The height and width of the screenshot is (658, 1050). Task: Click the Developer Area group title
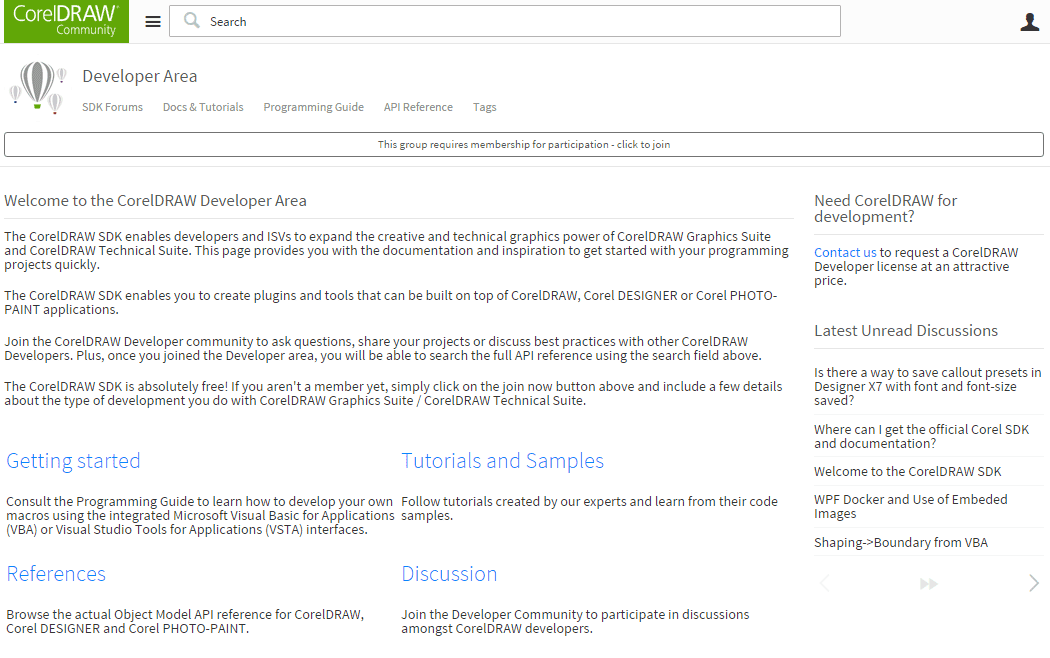pos(139,76)
